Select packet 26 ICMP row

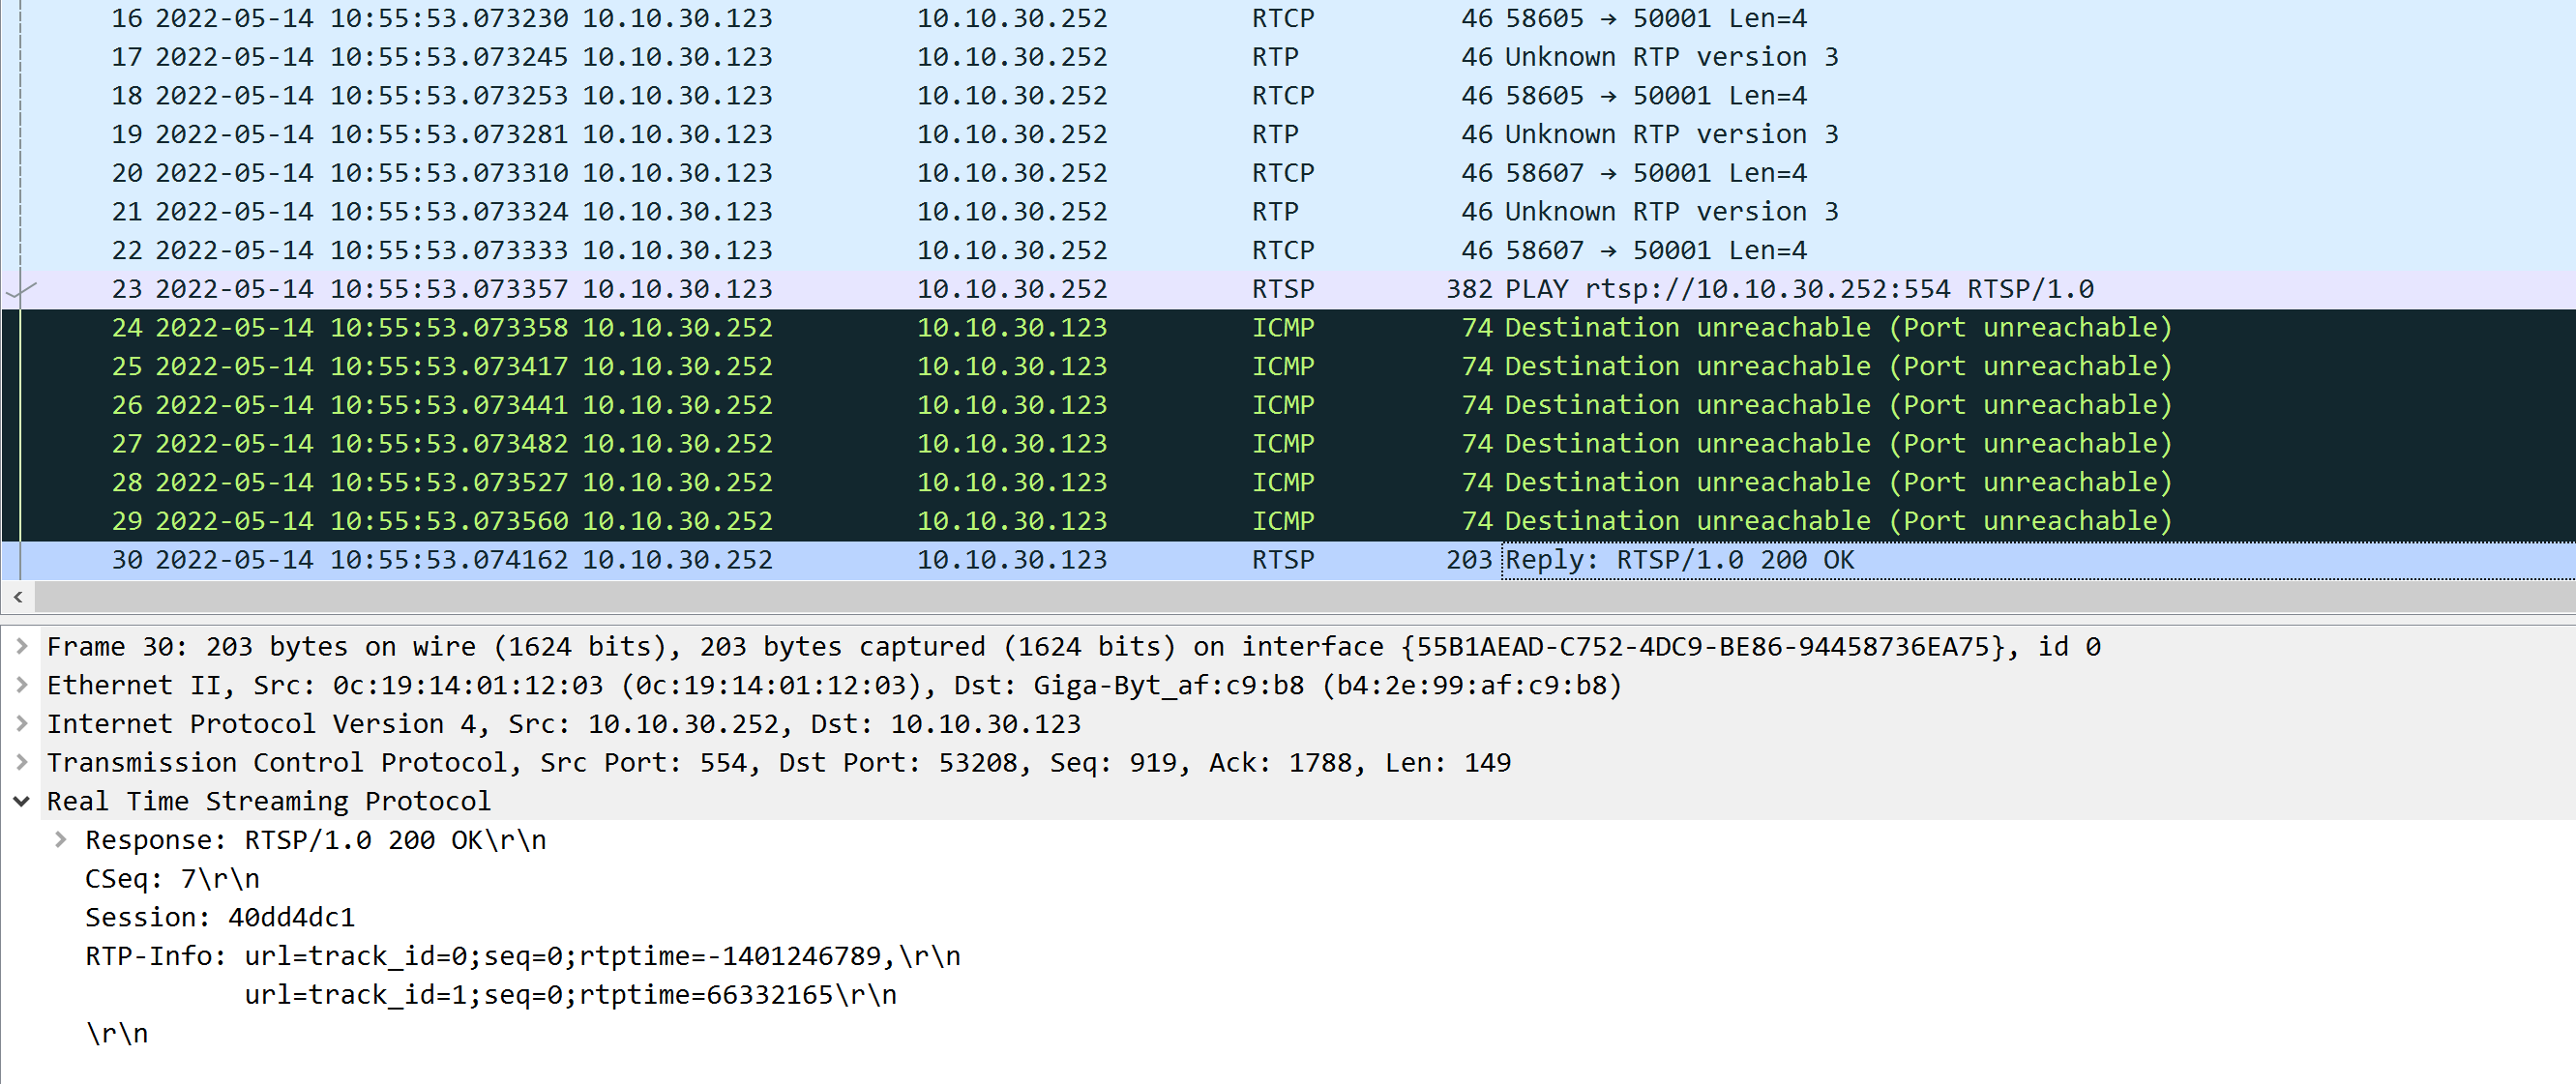click(1288, 405)
